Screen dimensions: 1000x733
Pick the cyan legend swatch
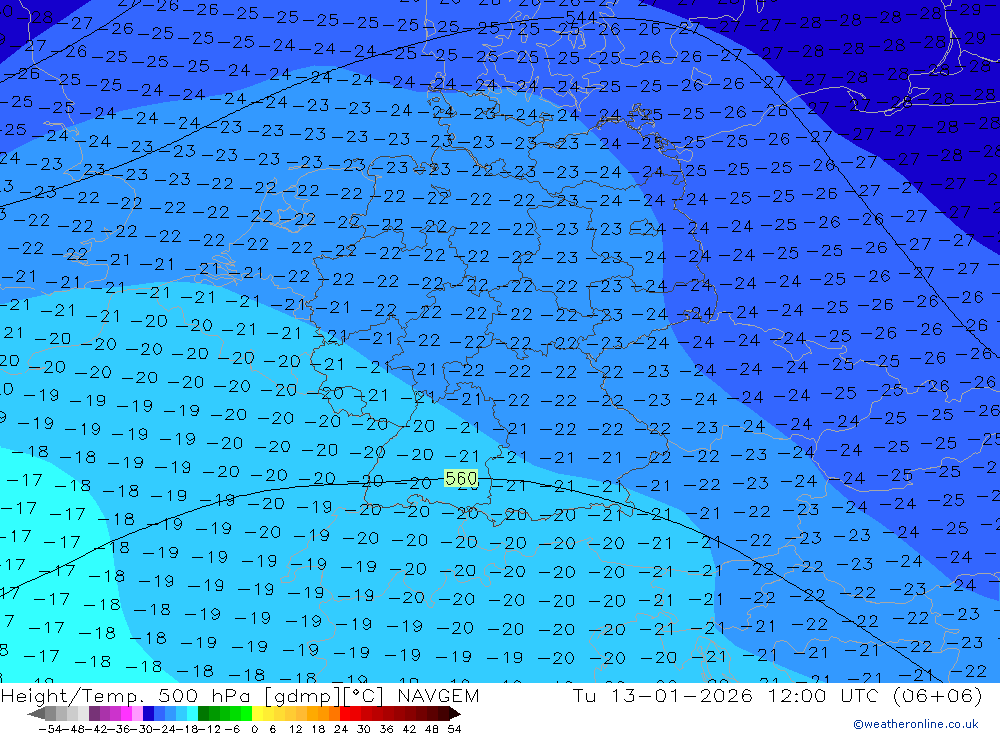[192, 714]
